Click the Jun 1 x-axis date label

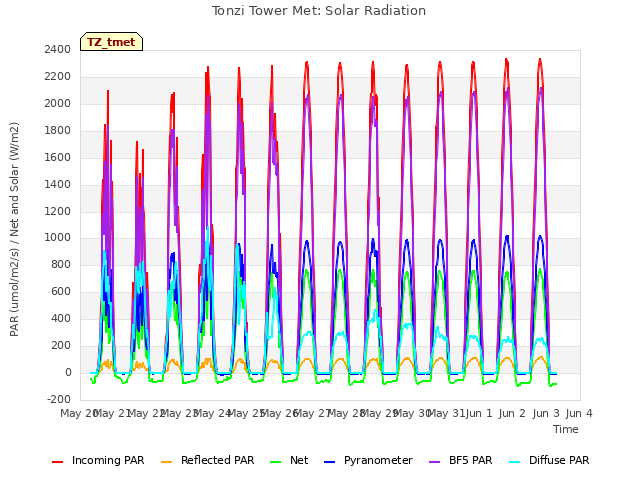pos(479,413)
